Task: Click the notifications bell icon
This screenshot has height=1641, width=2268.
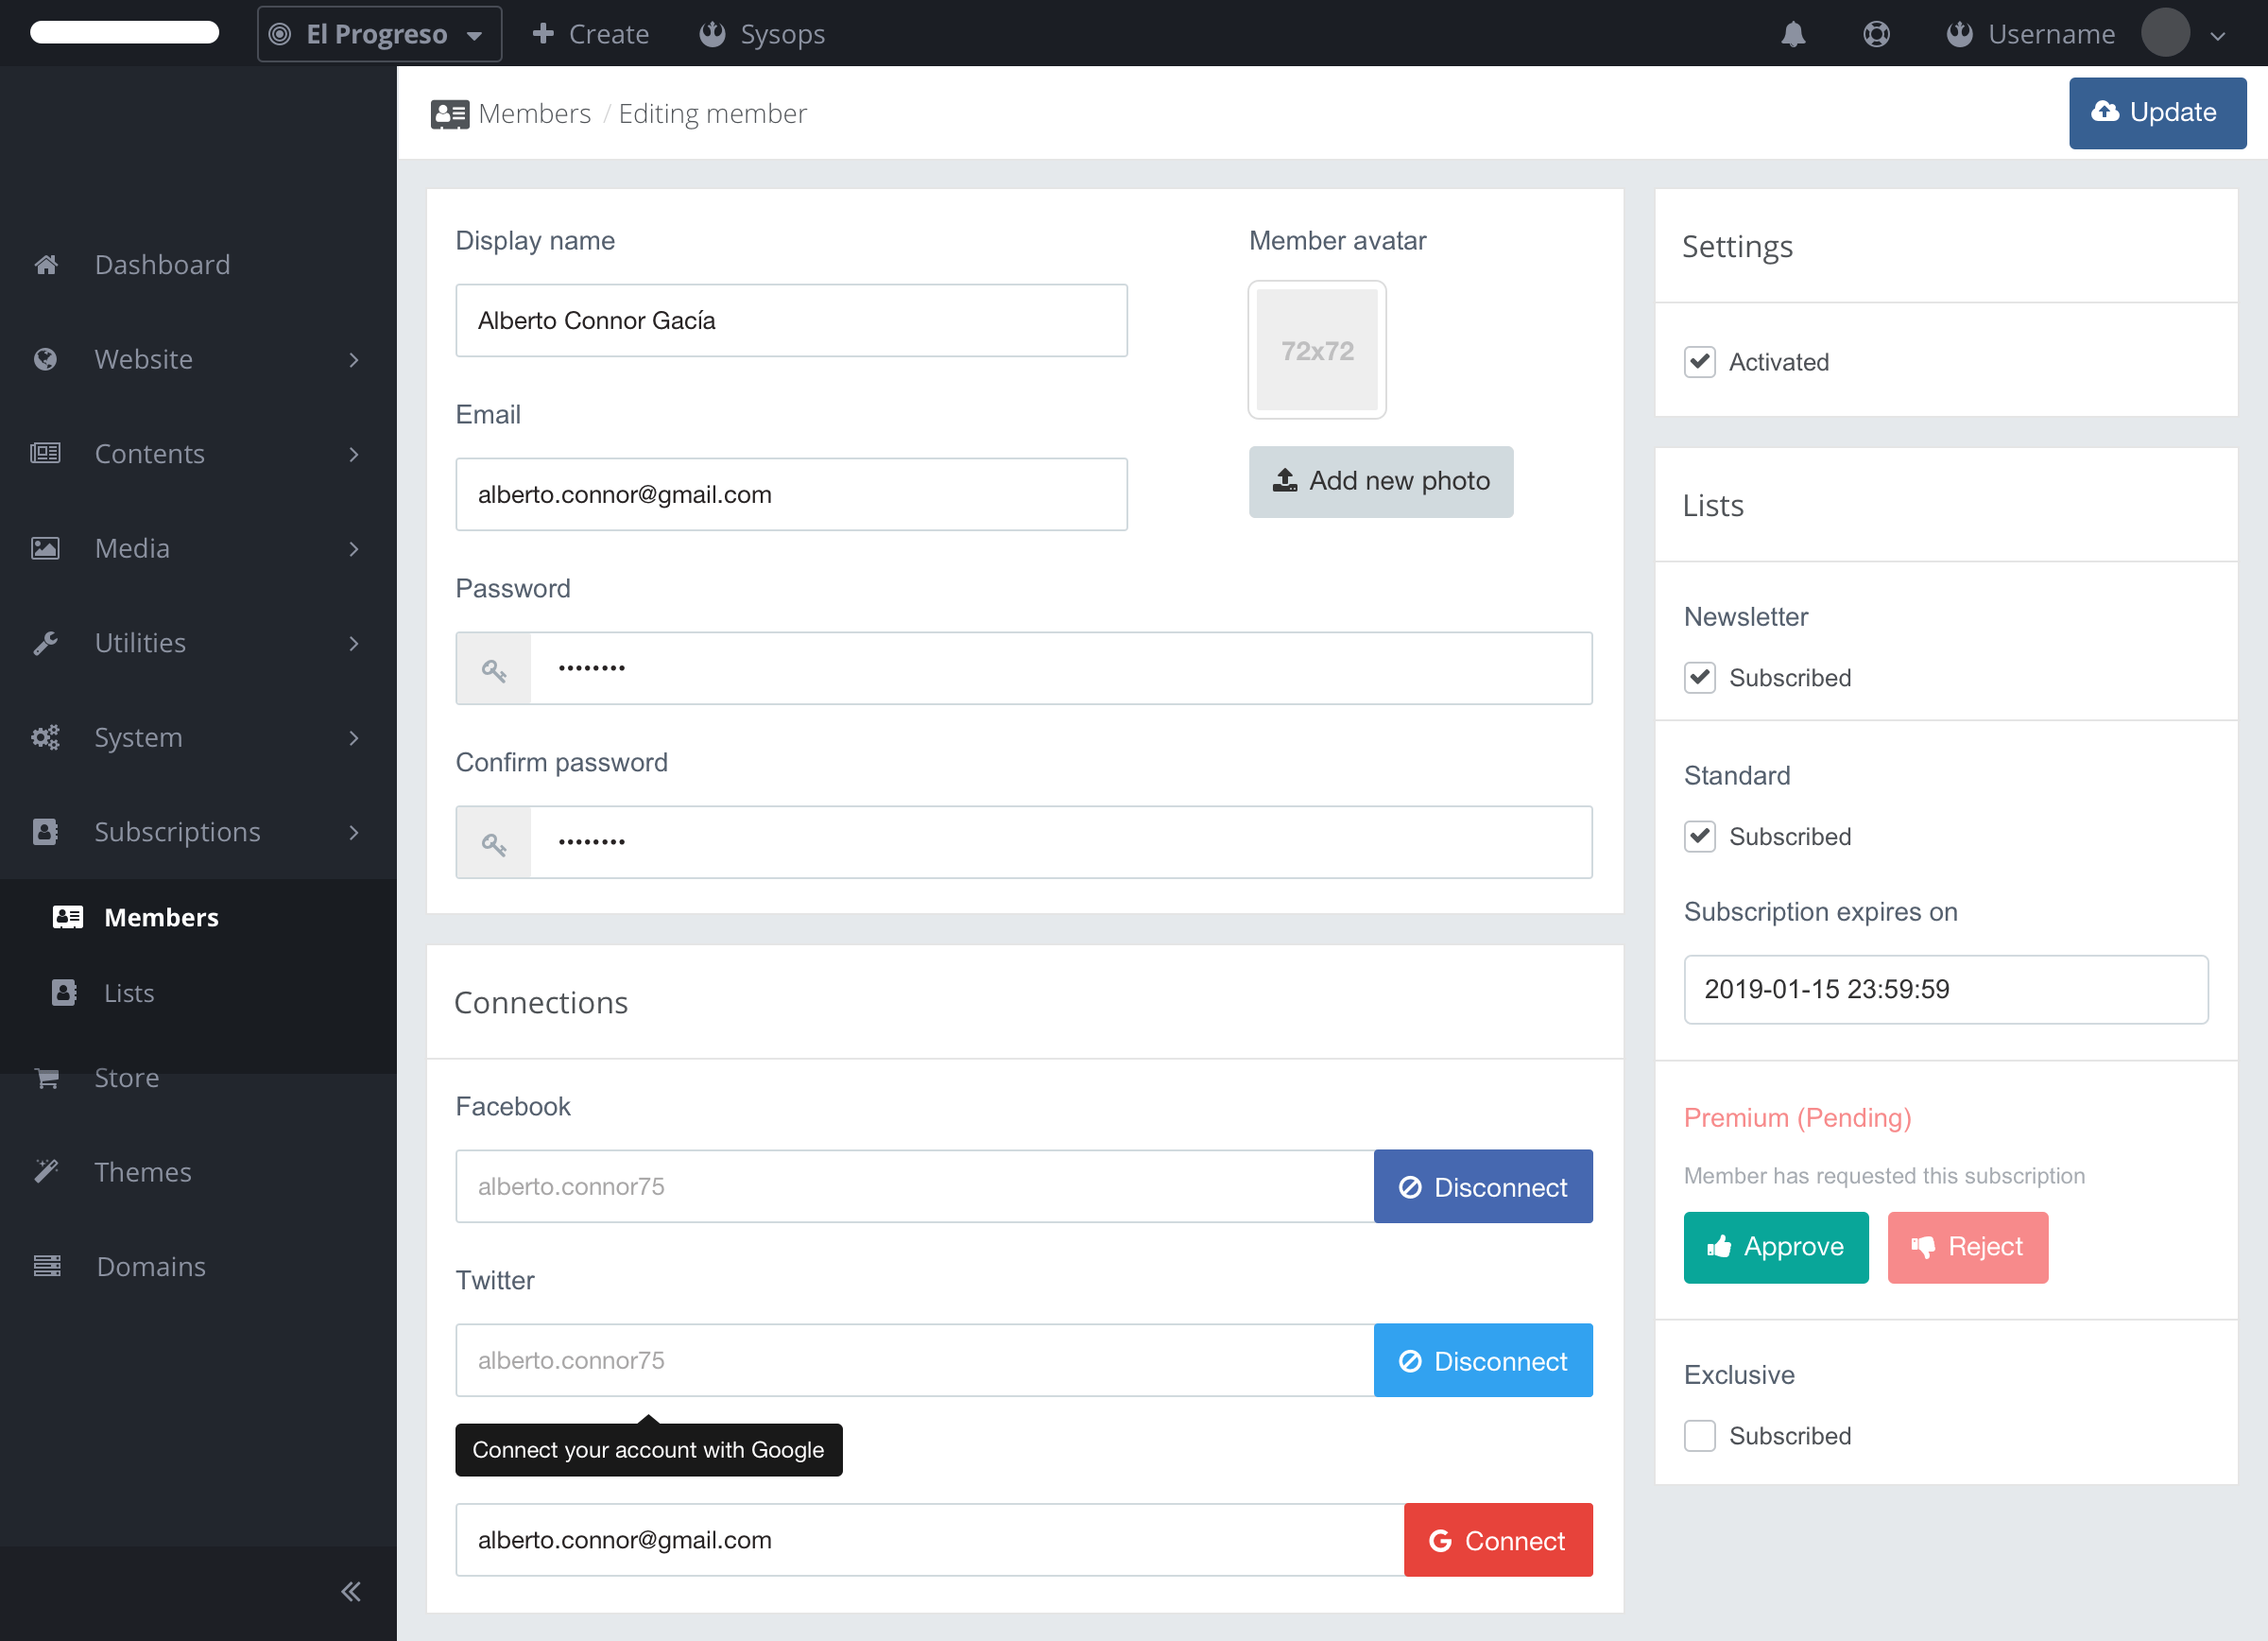Action: [x=1793, y=34]
